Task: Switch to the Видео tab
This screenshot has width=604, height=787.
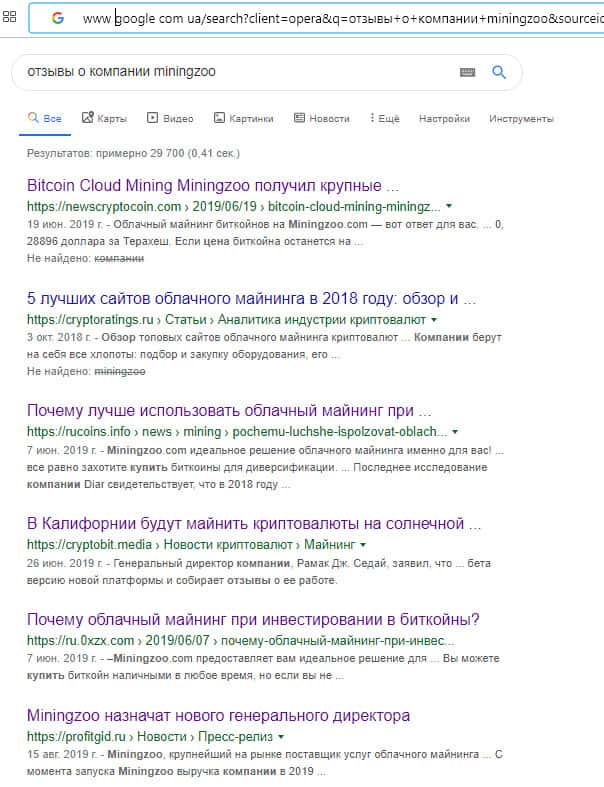Action: (x=170, y=118)
